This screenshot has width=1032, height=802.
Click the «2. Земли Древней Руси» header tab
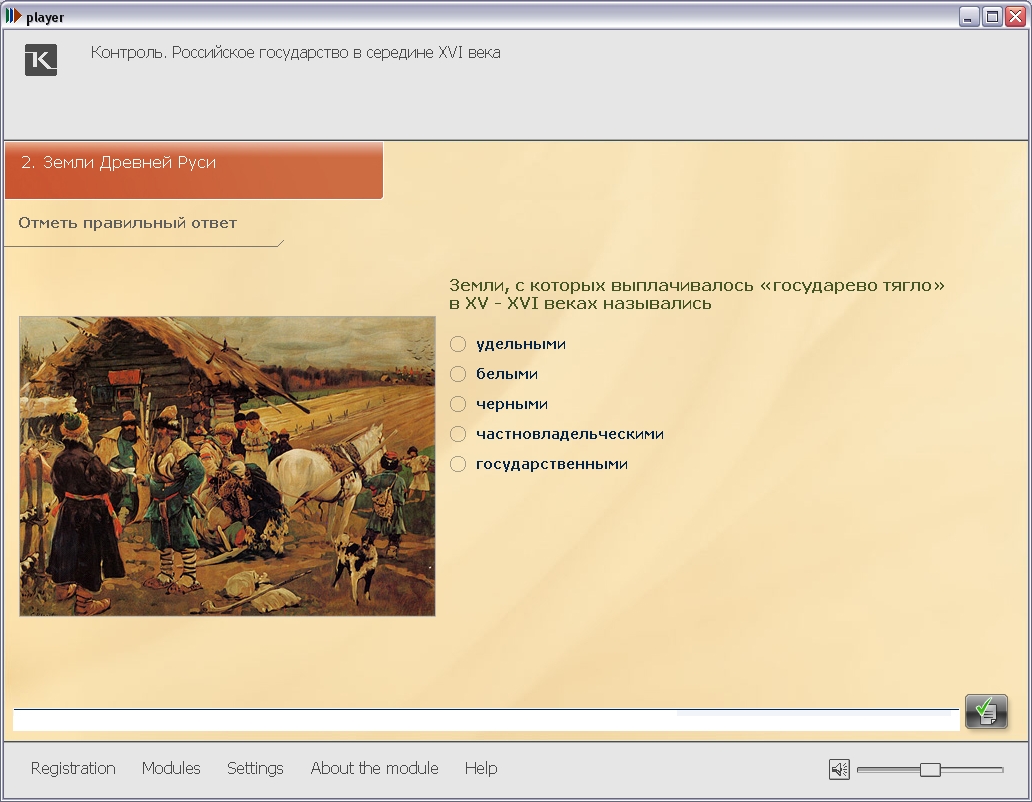[193, 170]
